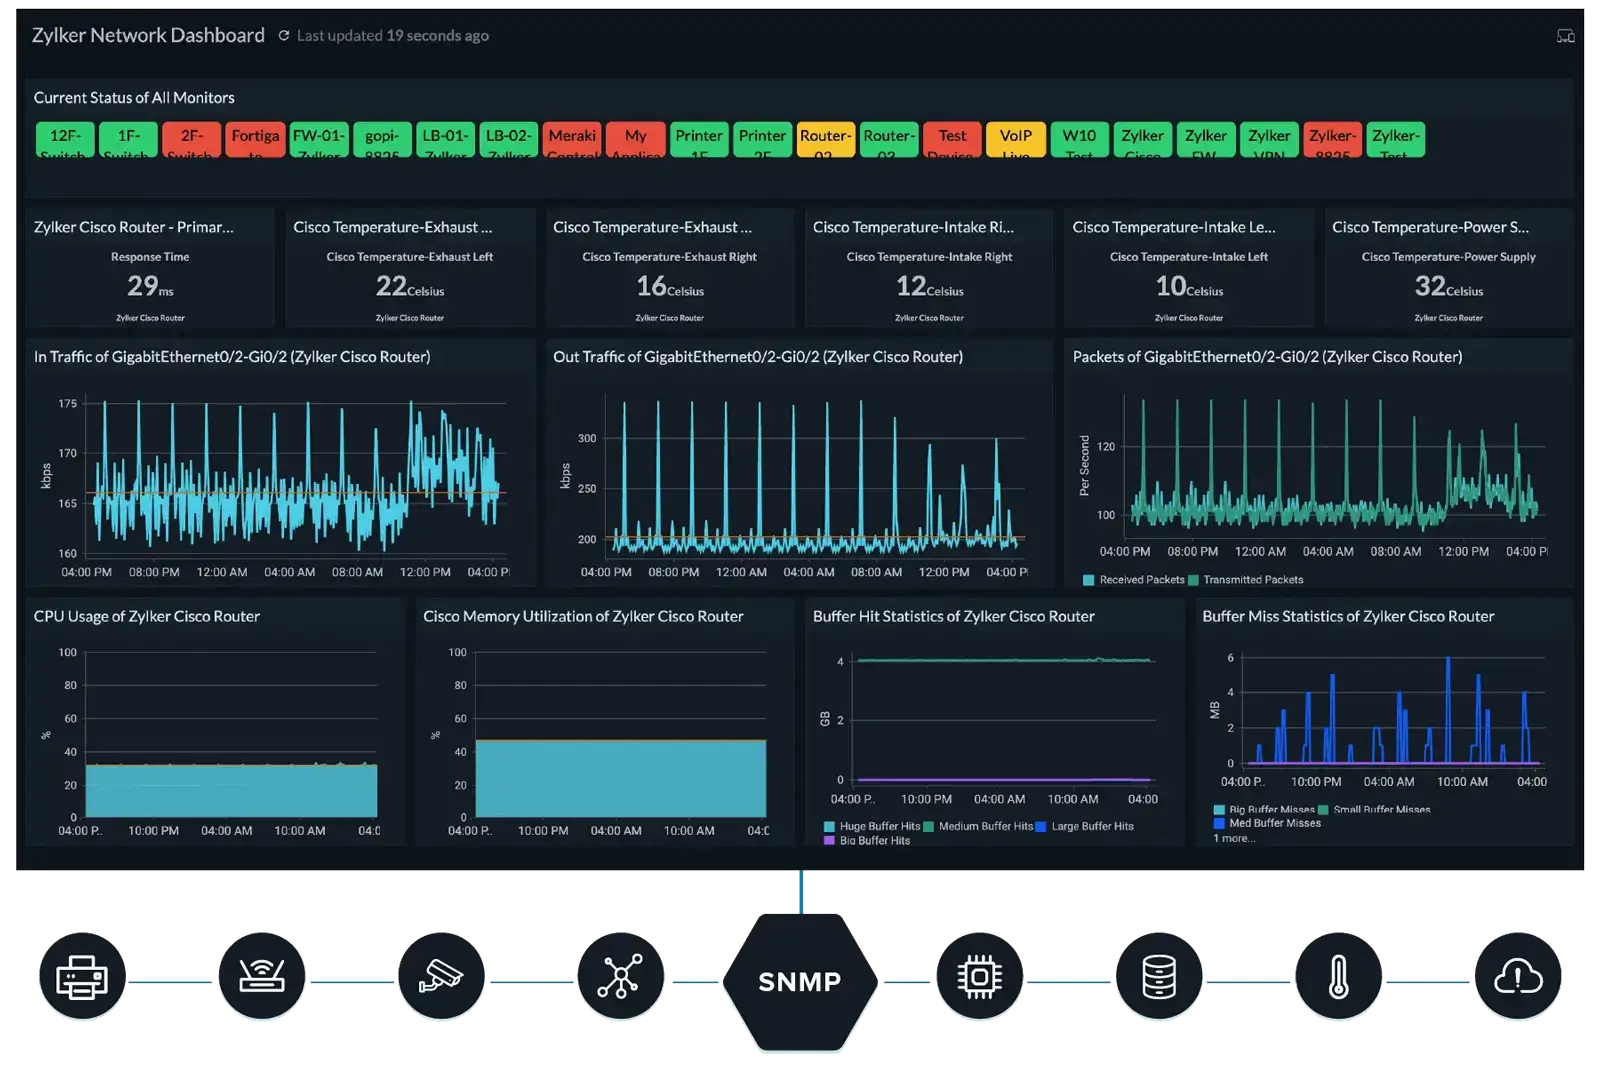This screenshot has height=1084, width=1600.
Task: Open Power Supply 32 Celsius widget
Action: [x=1449, y=268]
